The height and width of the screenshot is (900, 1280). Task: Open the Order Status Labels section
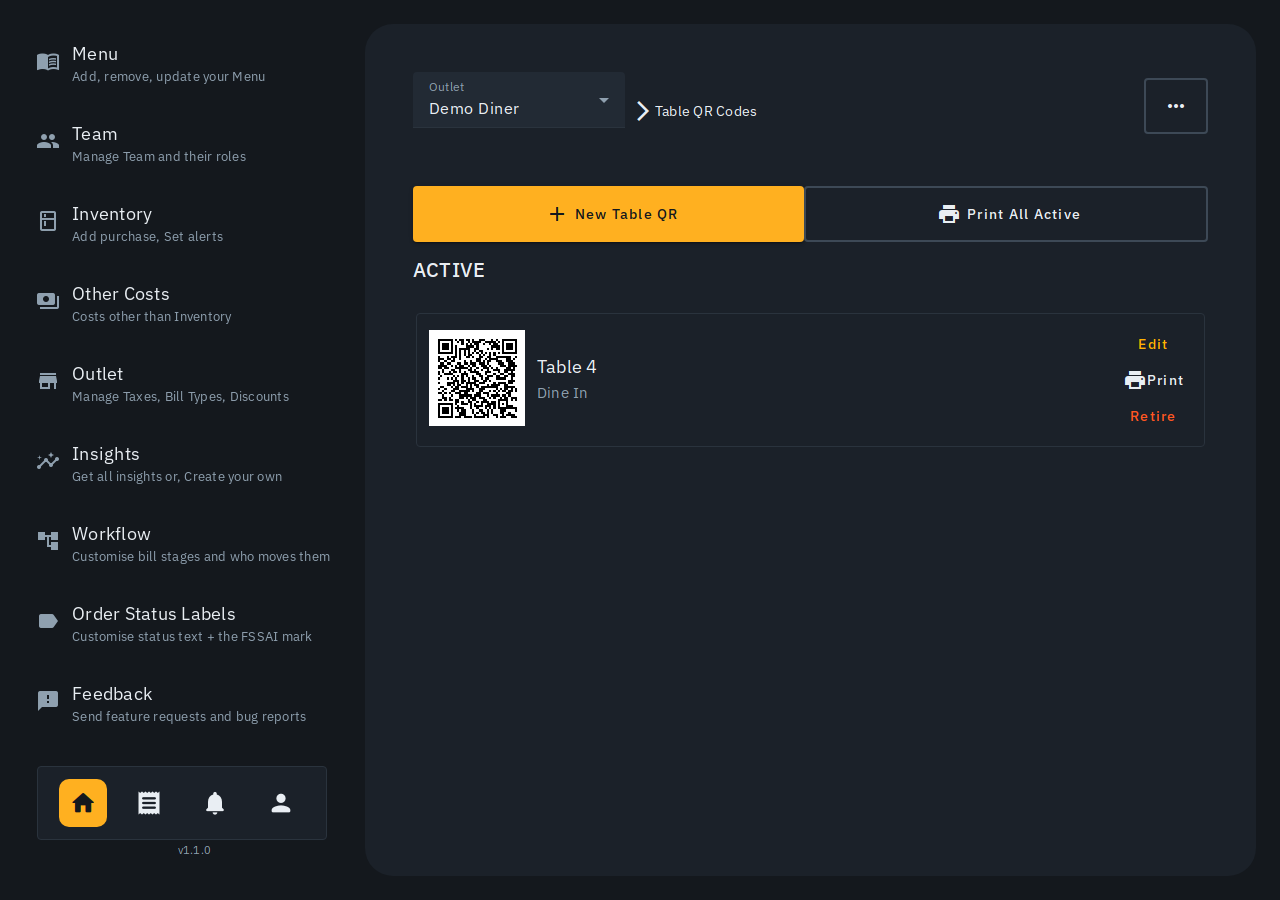[x=182, y=623]
